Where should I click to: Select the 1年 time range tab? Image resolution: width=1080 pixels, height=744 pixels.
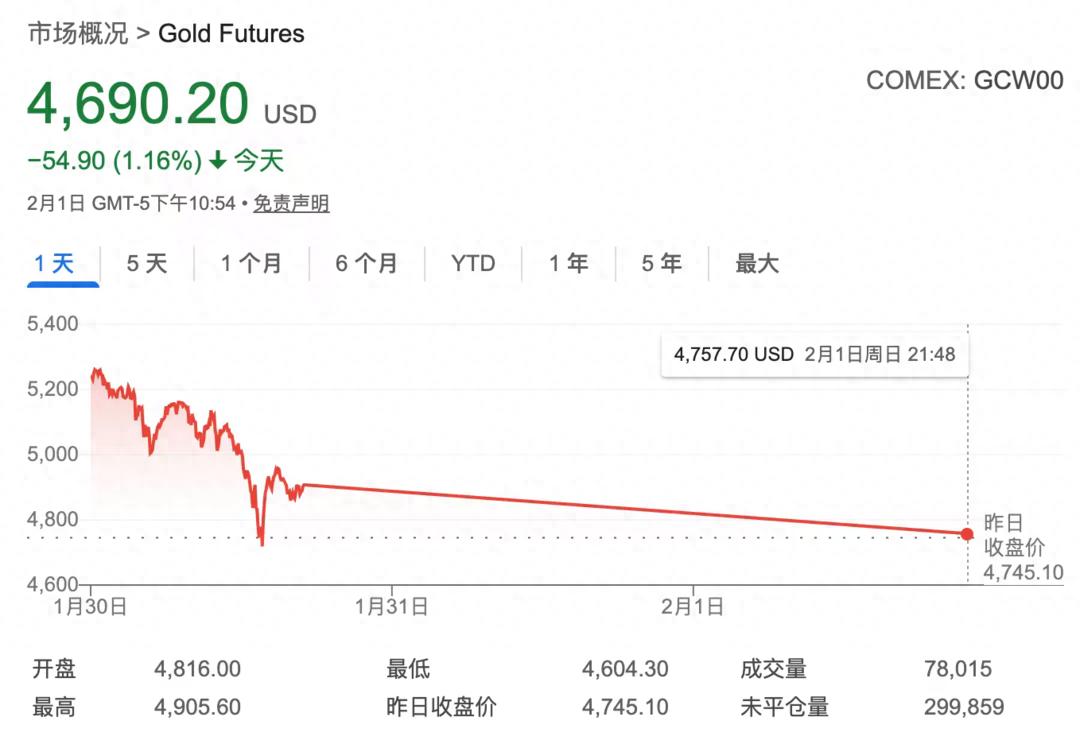pos(567,263)
